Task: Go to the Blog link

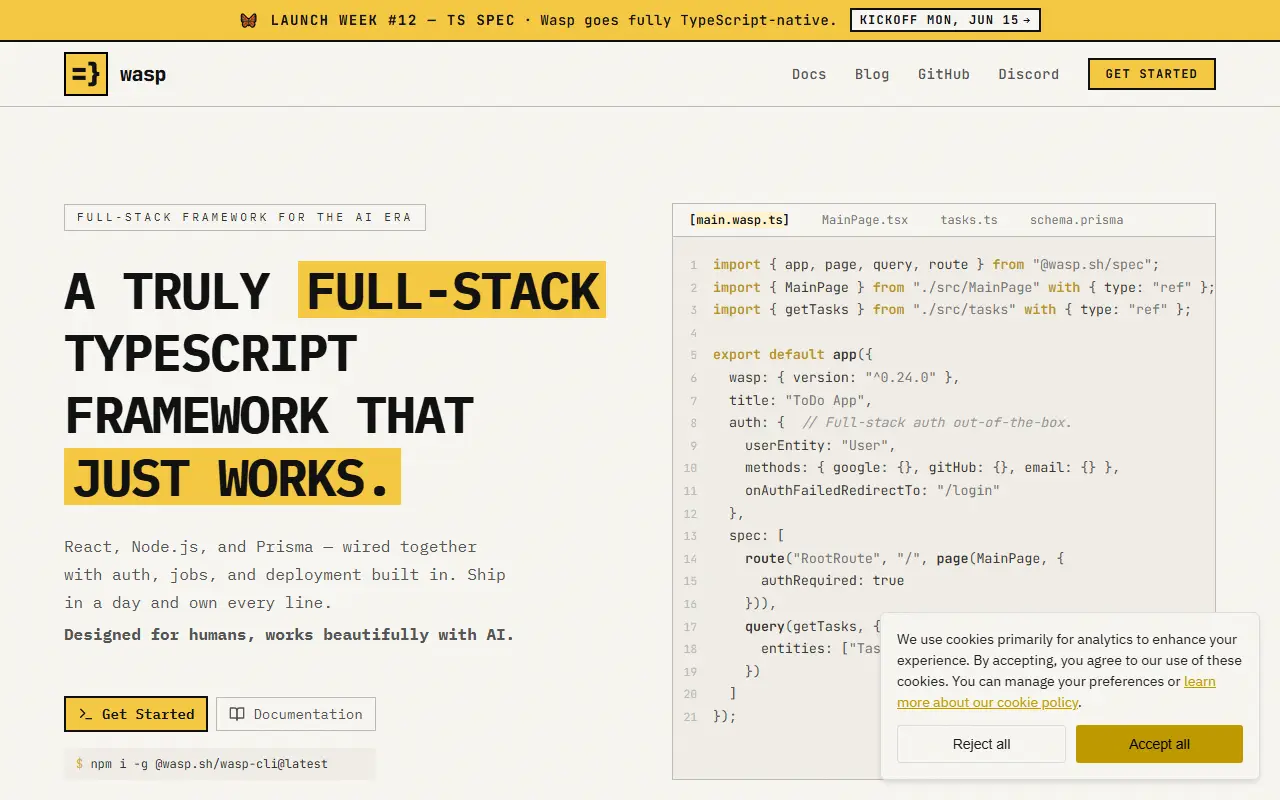Action: click(872, 74)
